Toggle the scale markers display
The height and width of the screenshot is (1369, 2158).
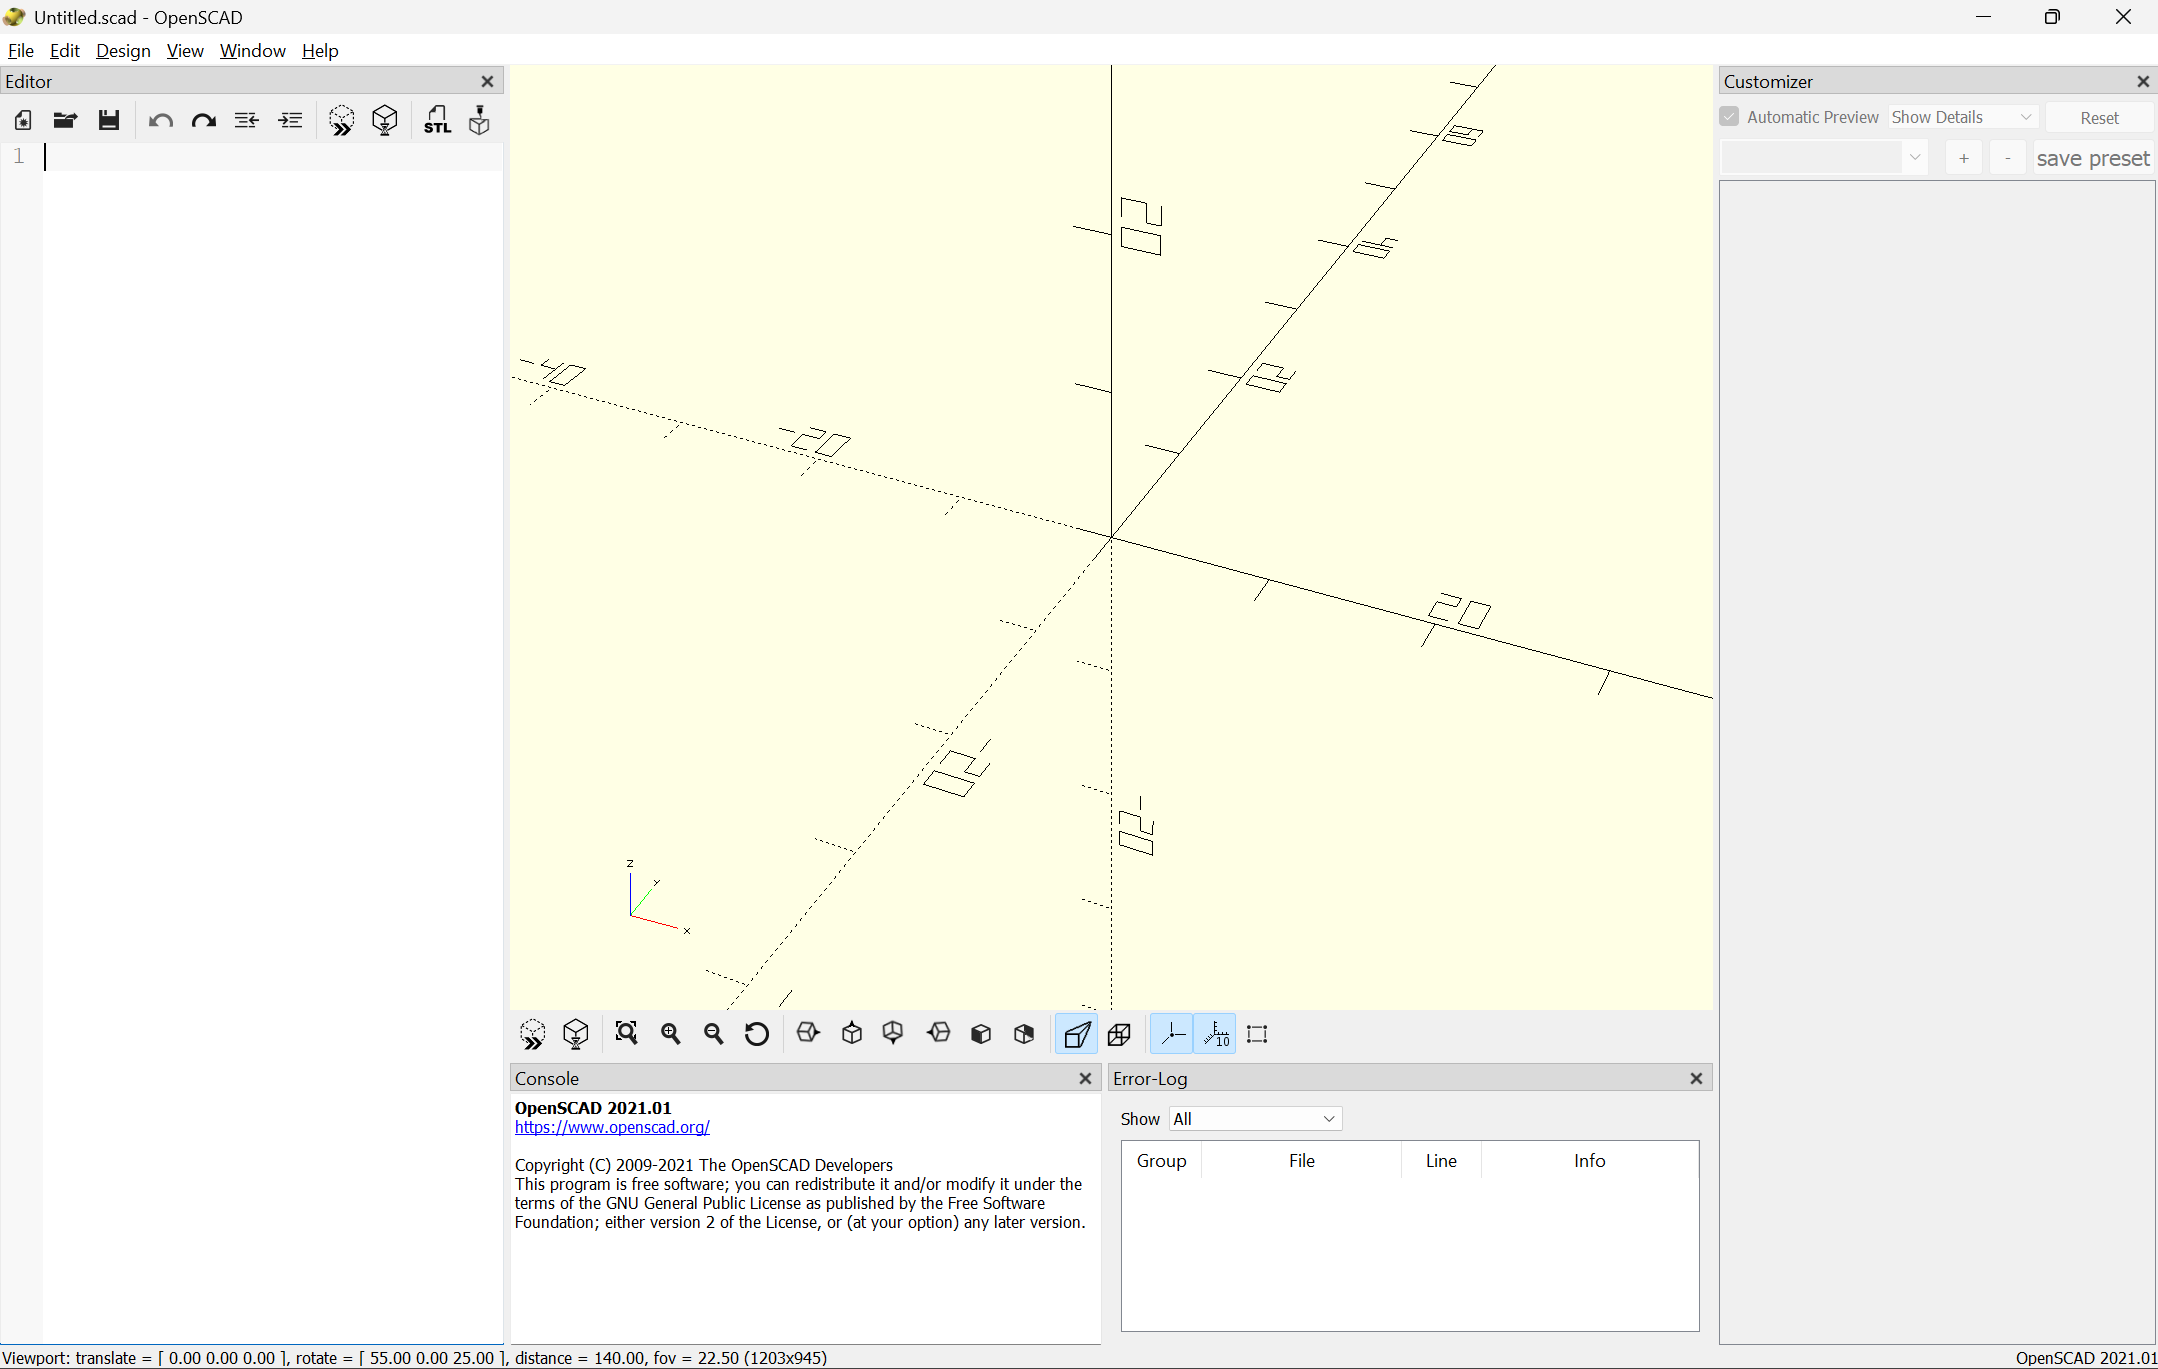(1217, 1033)
